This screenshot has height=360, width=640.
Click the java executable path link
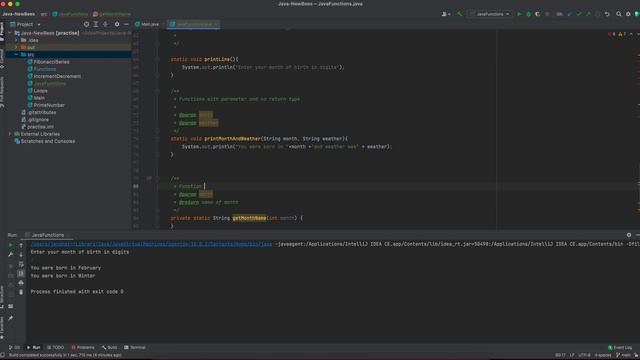[151, 244]
